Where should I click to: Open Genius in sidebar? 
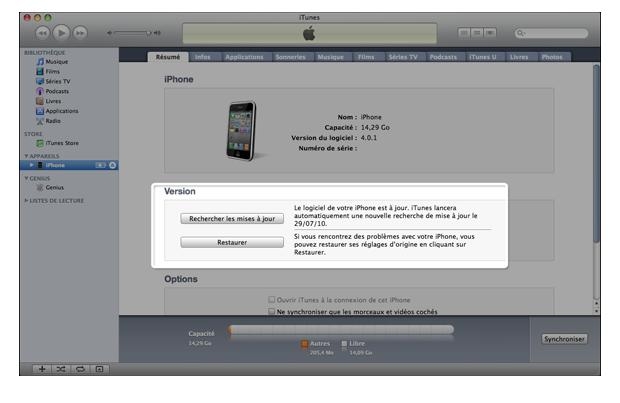(x=55, y=187)
